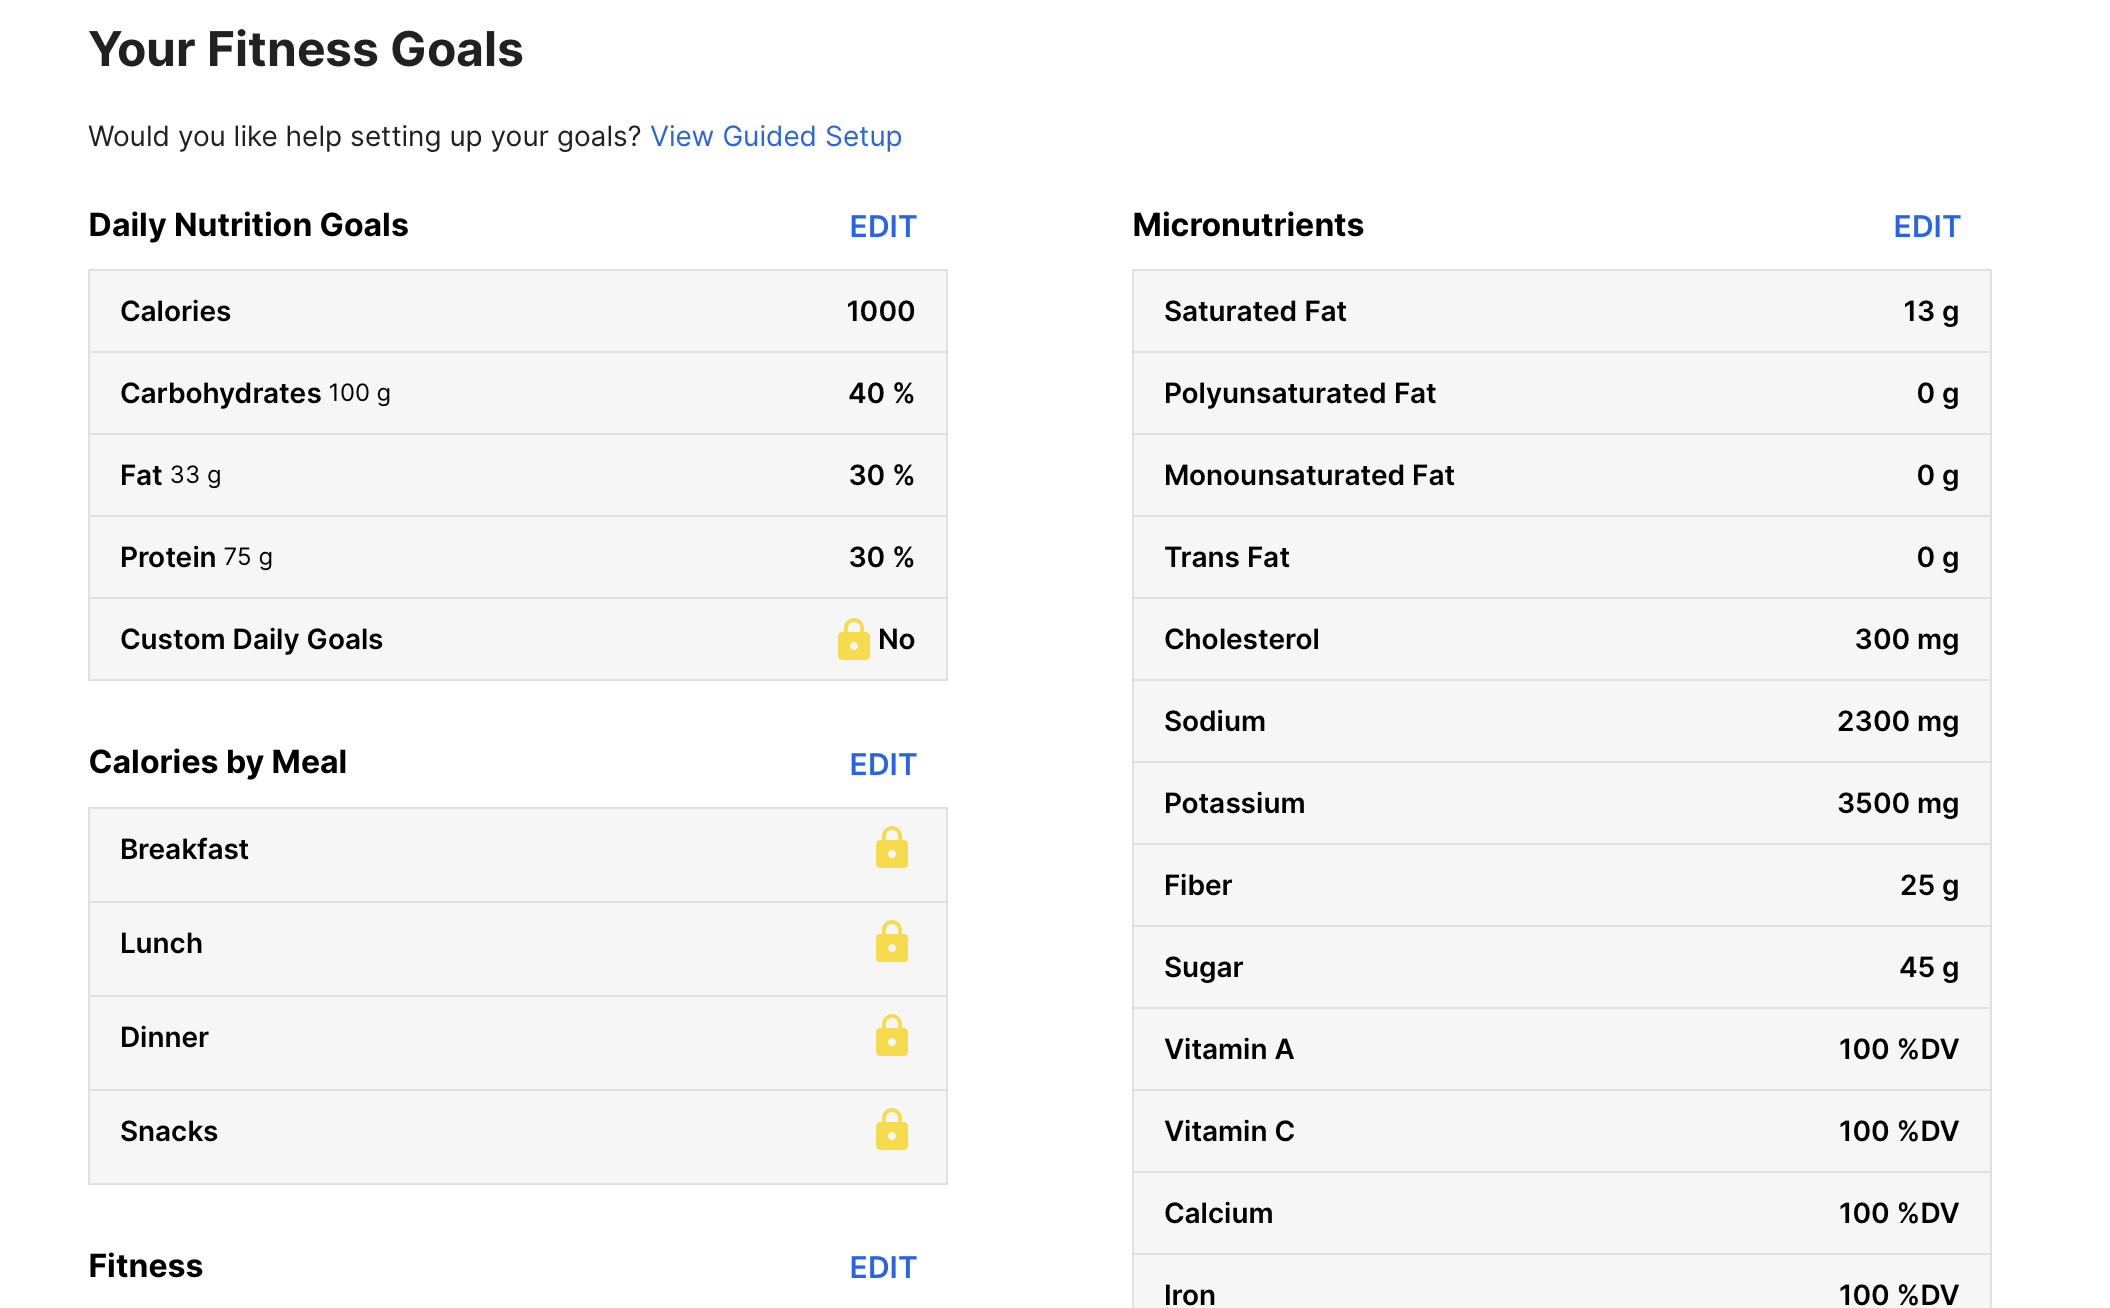Select the Potassium 3500 mg row
The width and height of the screenshot is (2110, 1308).
pyautogui.click(x=1561, y=803)
